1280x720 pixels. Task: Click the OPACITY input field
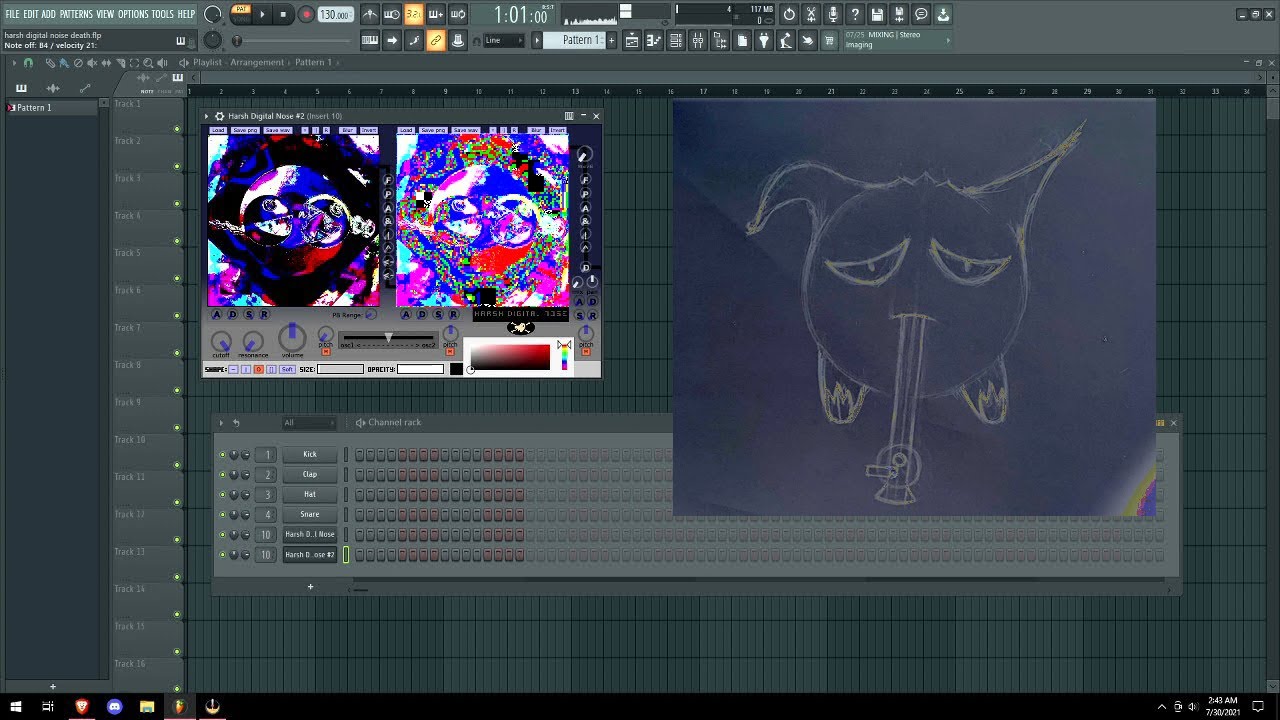(x=421, y=369)
